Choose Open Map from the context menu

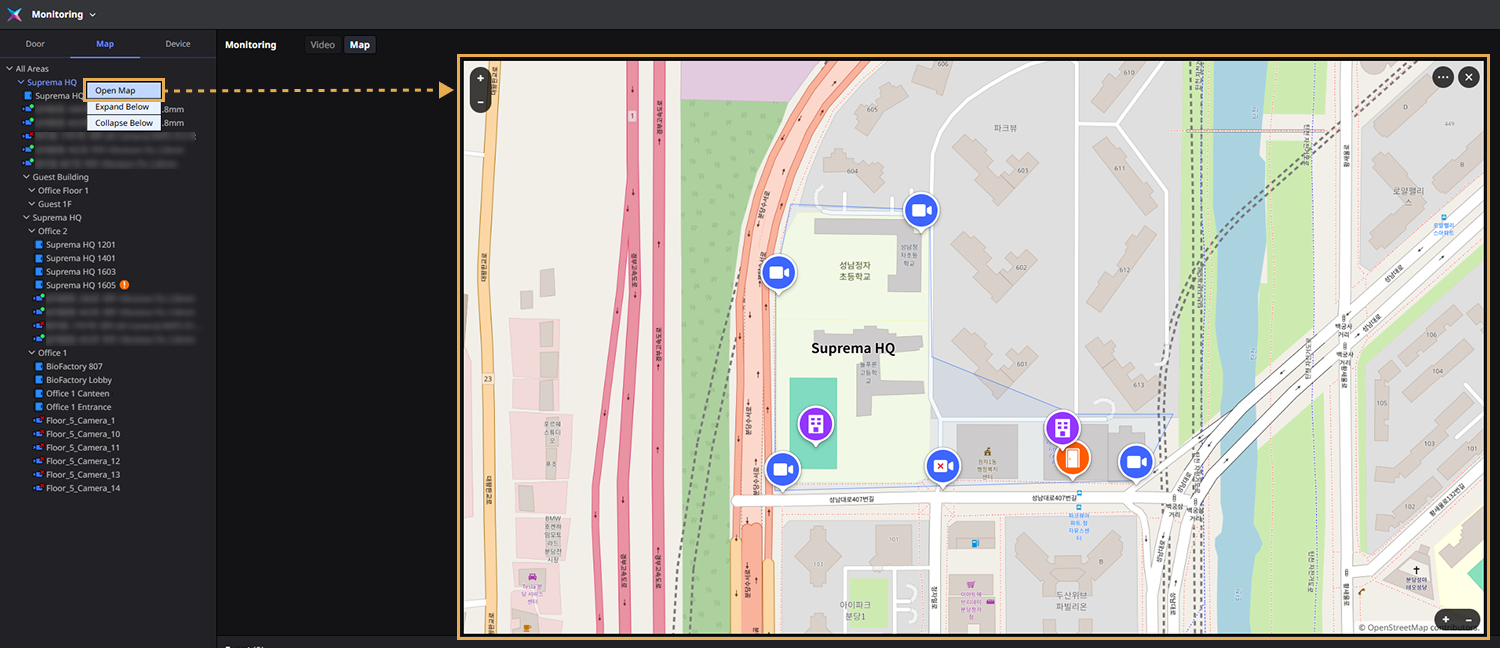tap(123, 91)
